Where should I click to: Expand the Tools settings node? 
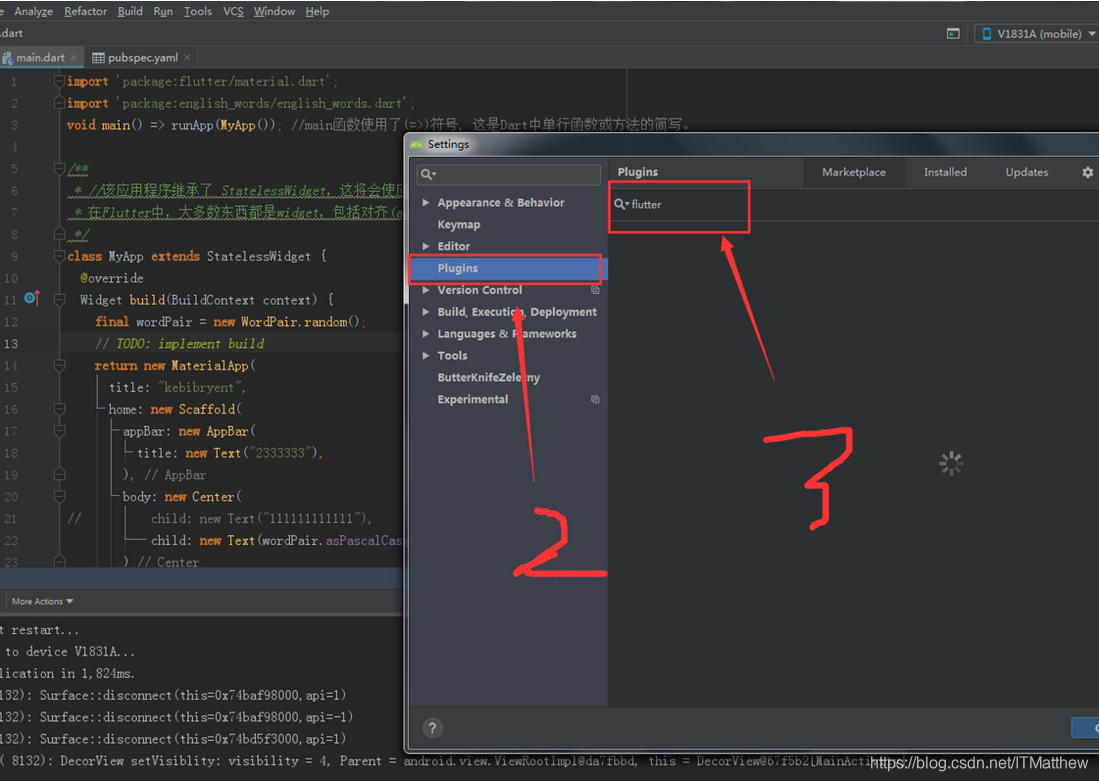click(425, 355)
